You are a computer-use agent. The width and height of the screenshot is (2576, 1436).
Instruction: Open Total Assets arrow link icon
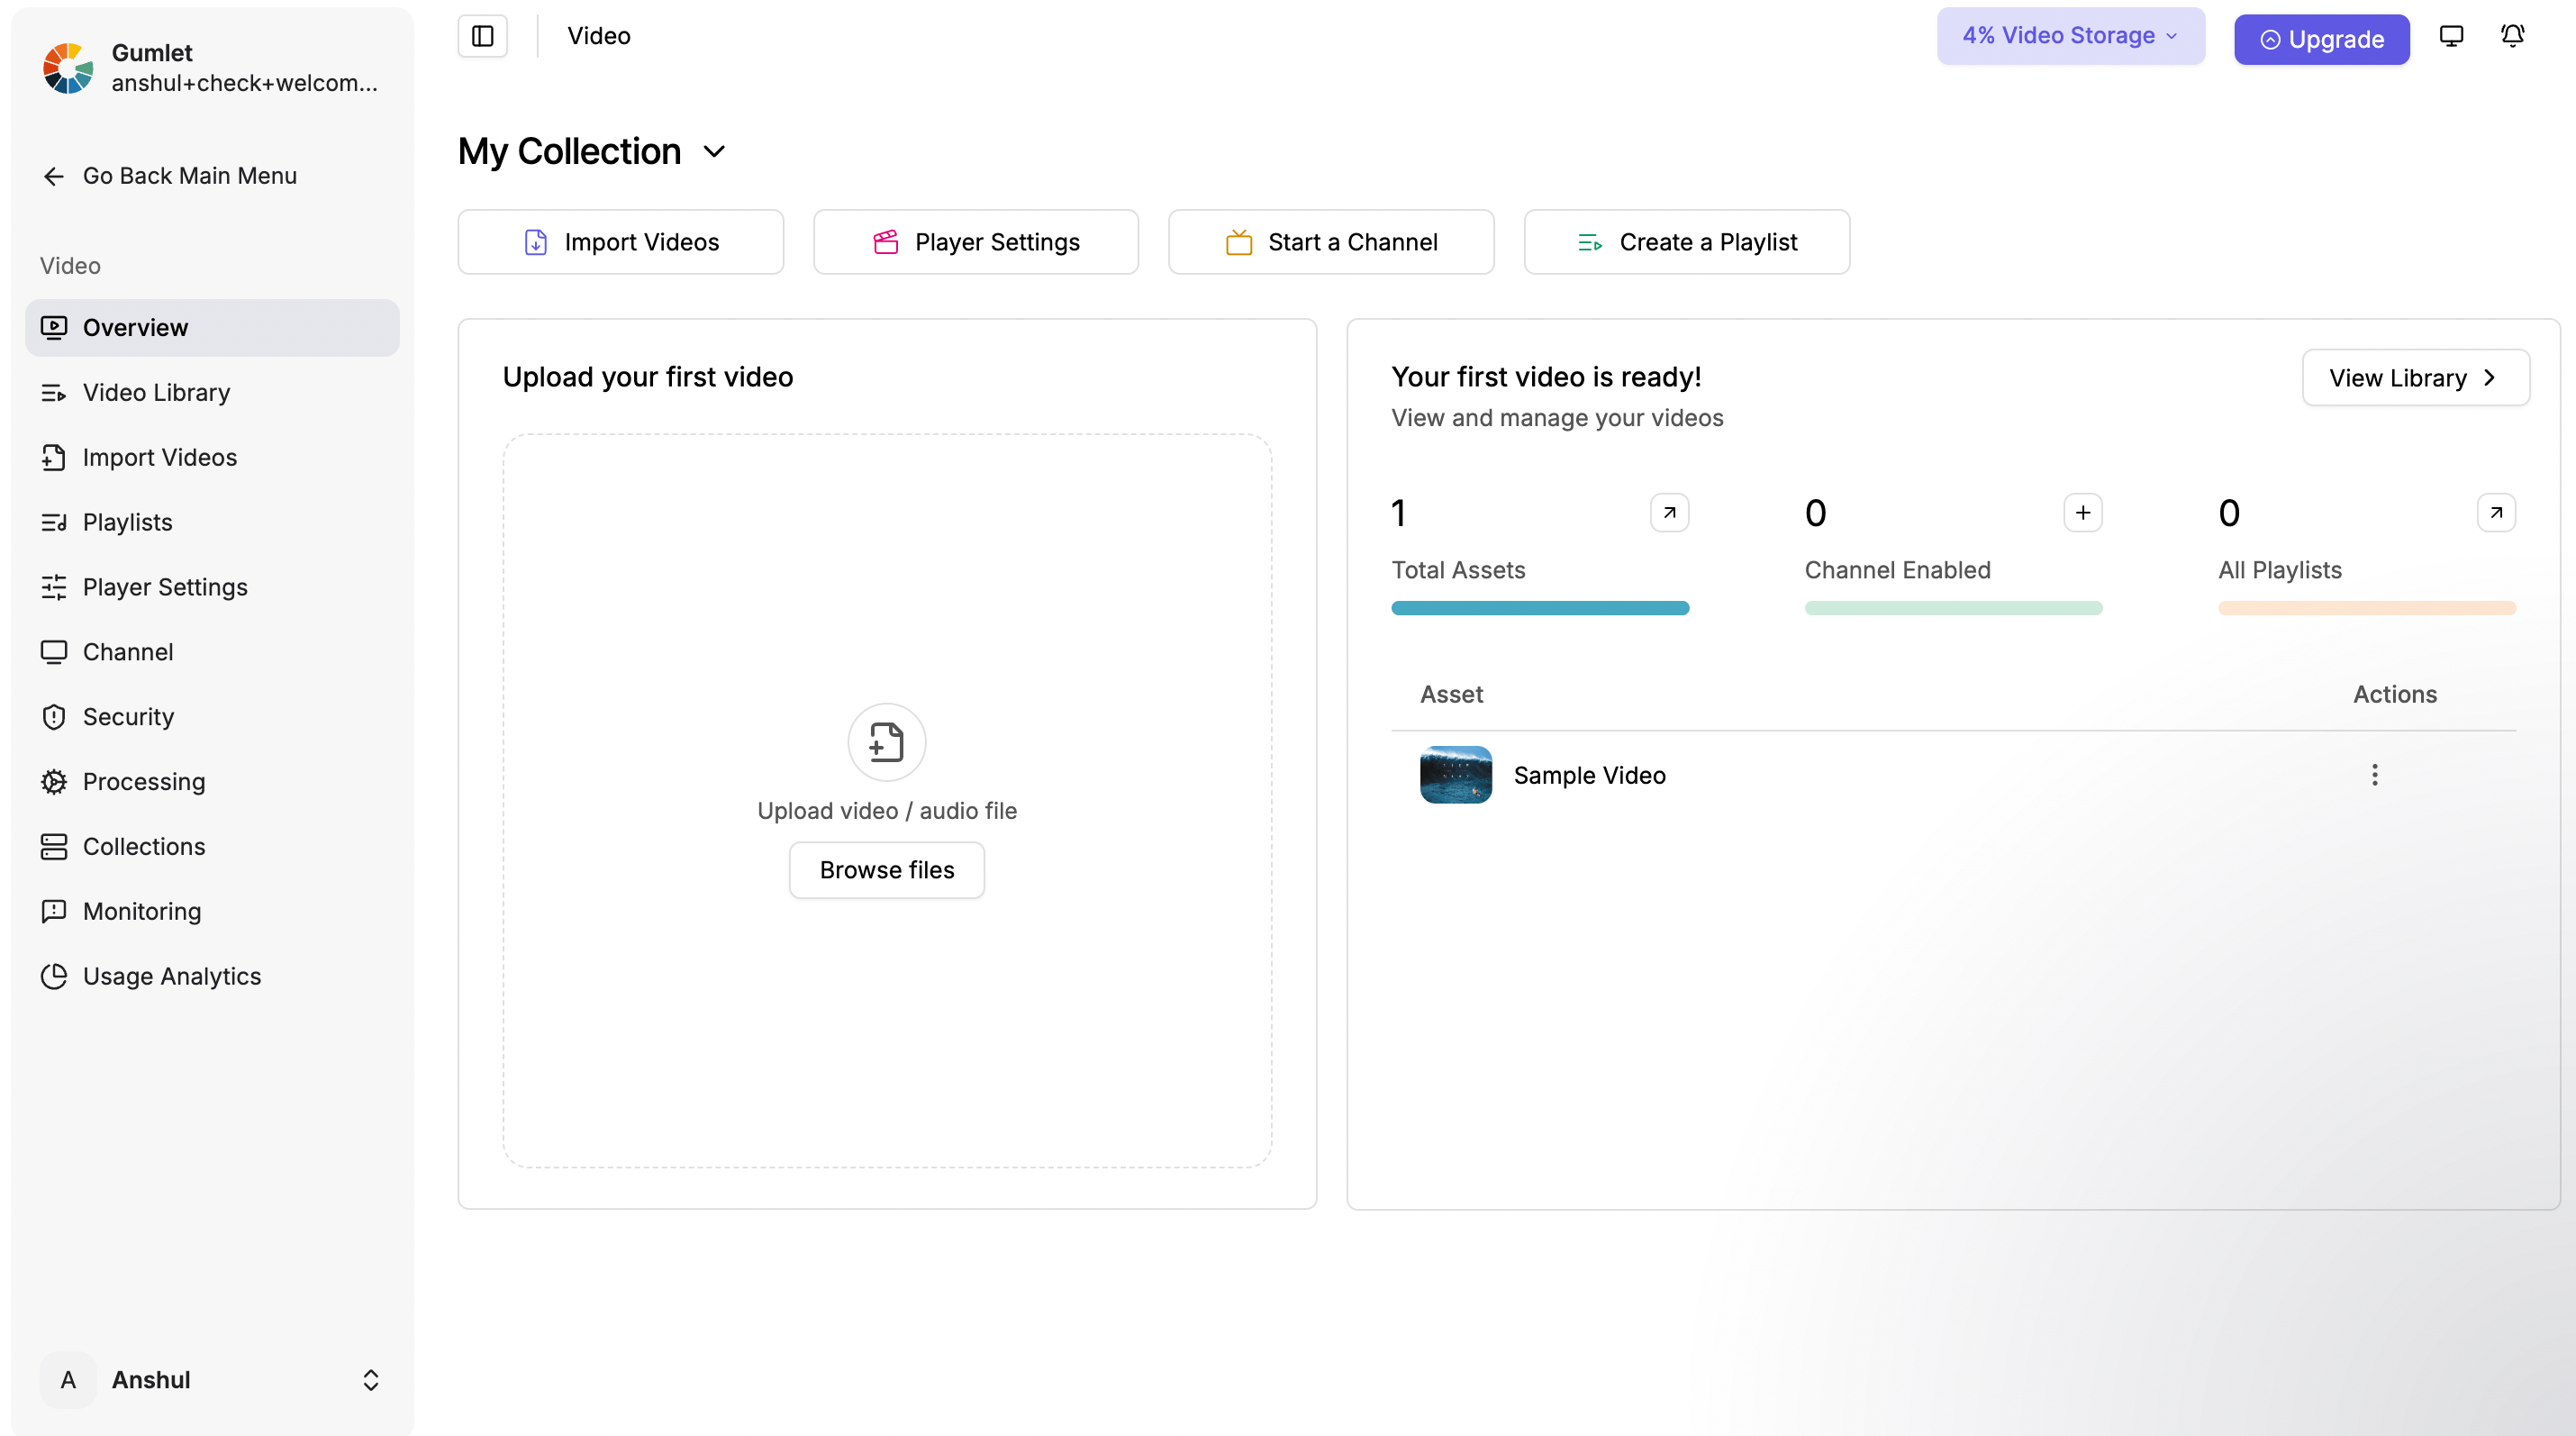[1669, 513]
